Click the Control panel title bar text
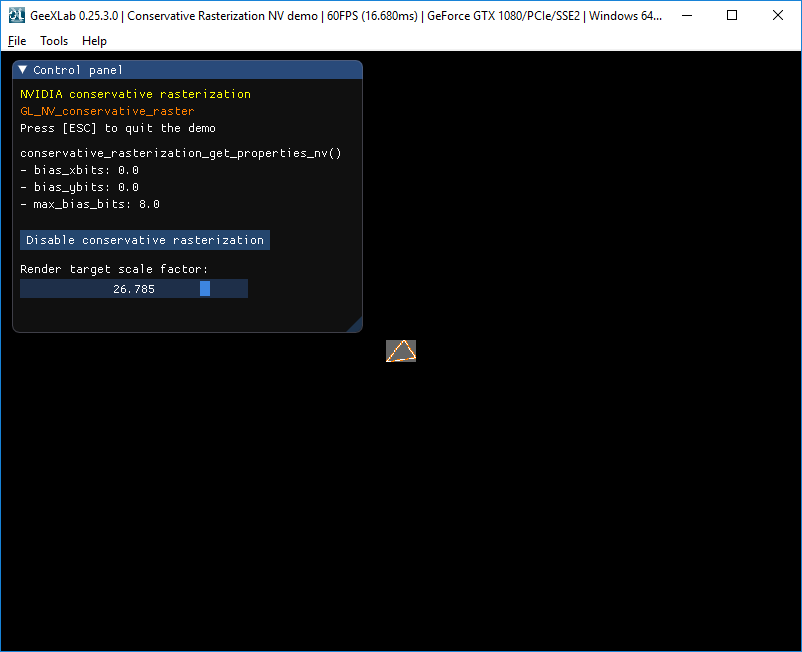Viewport: 802px width, 652px height. coord(78,70)
